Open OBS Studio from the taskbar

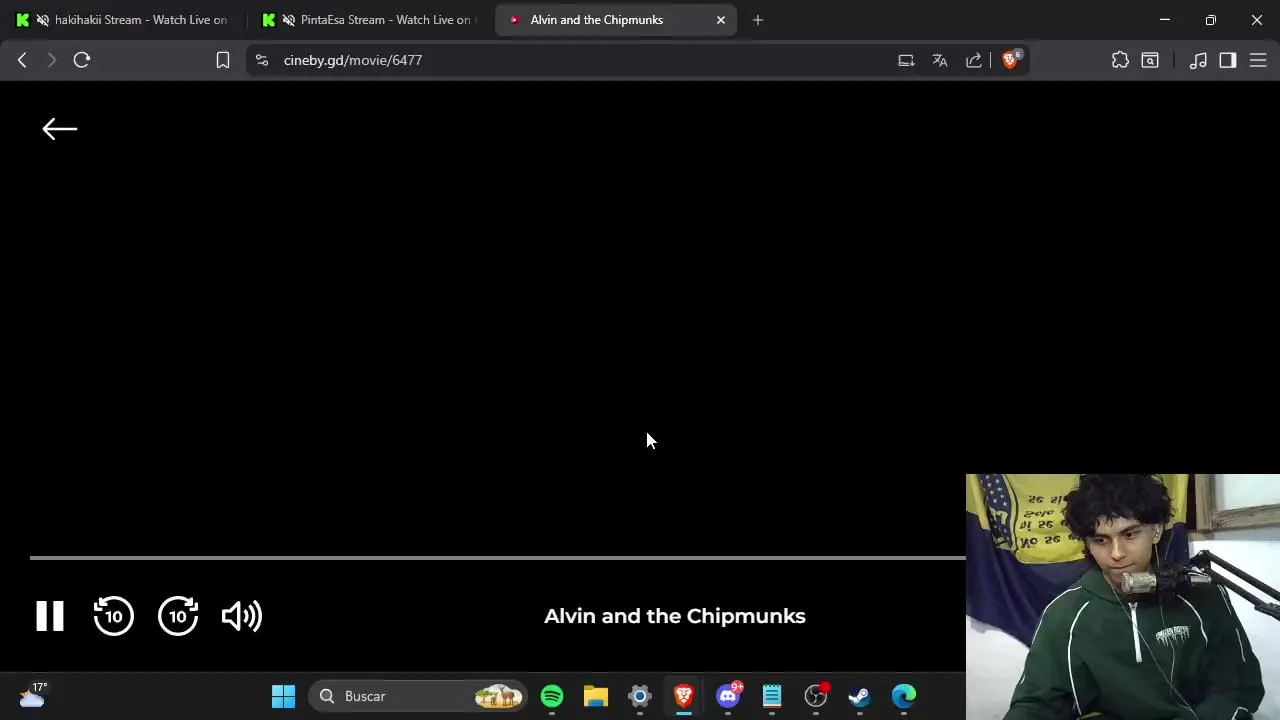point(816,696)
